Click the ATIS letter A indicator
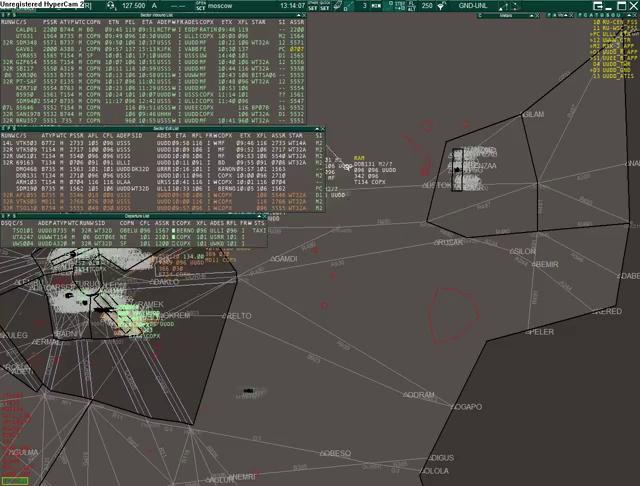640x486 pixels. point(154,6)
